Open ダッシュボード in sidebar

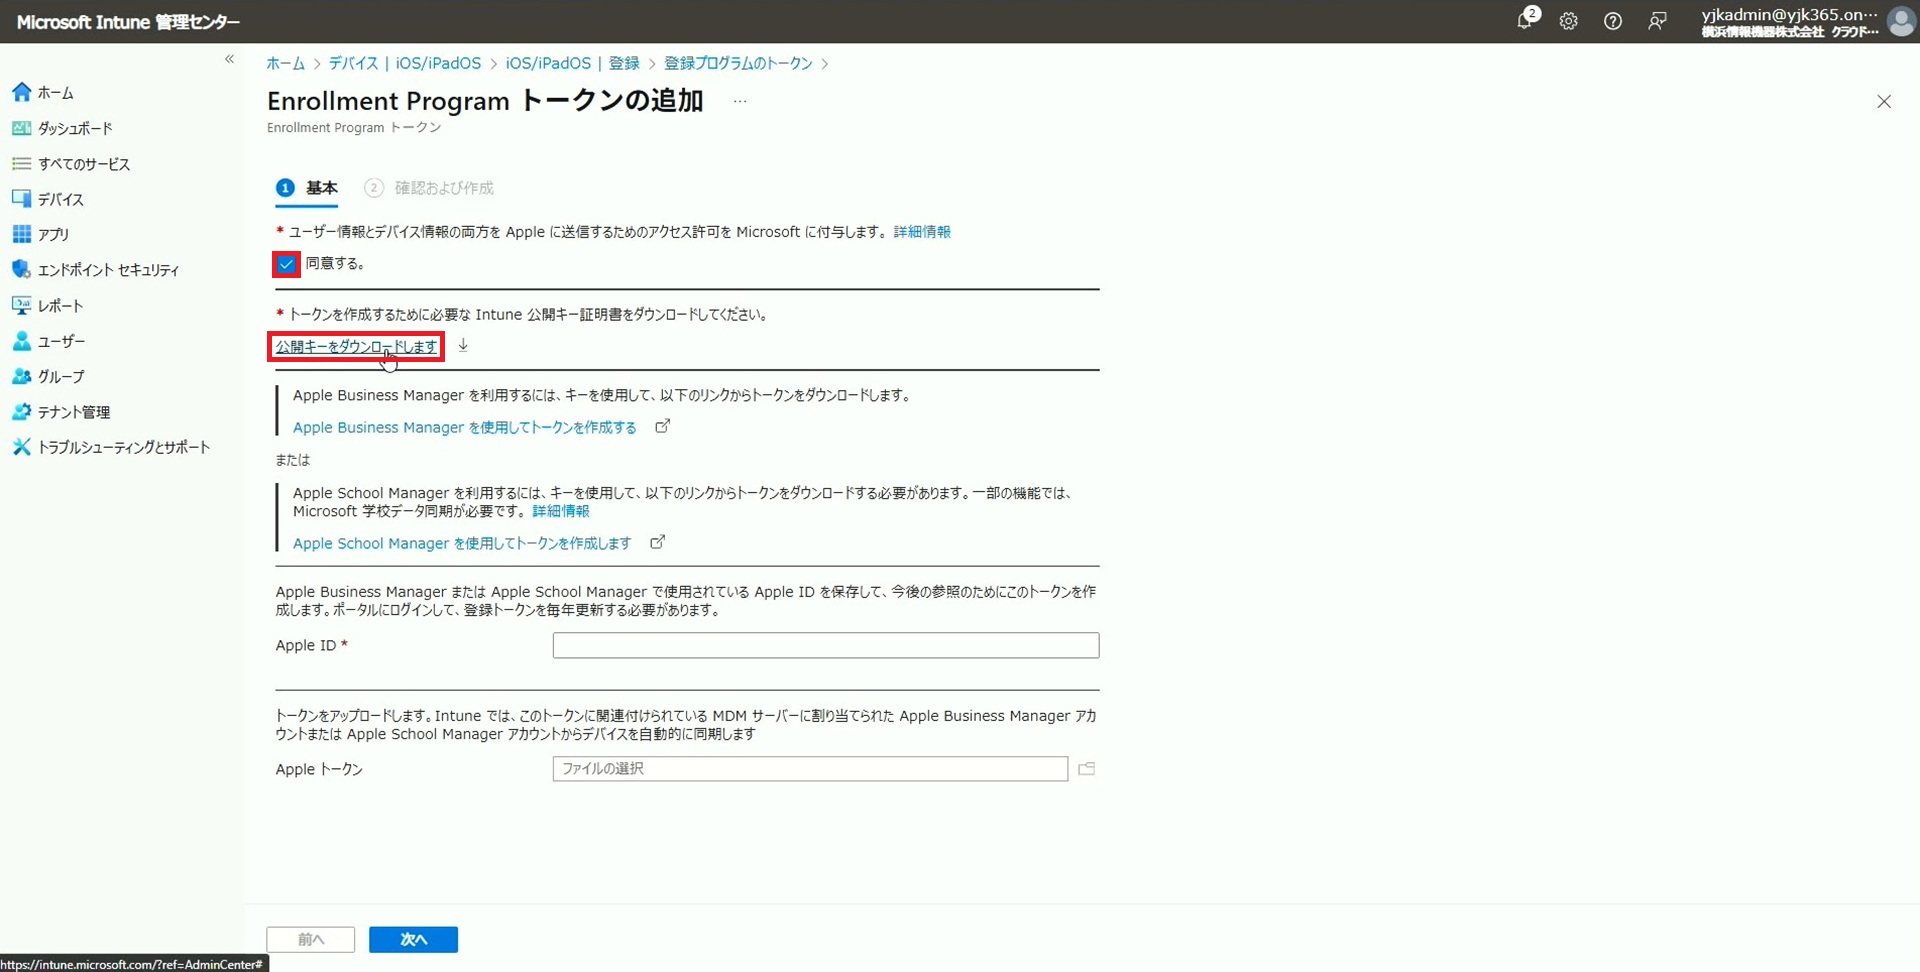pos(62,128)
